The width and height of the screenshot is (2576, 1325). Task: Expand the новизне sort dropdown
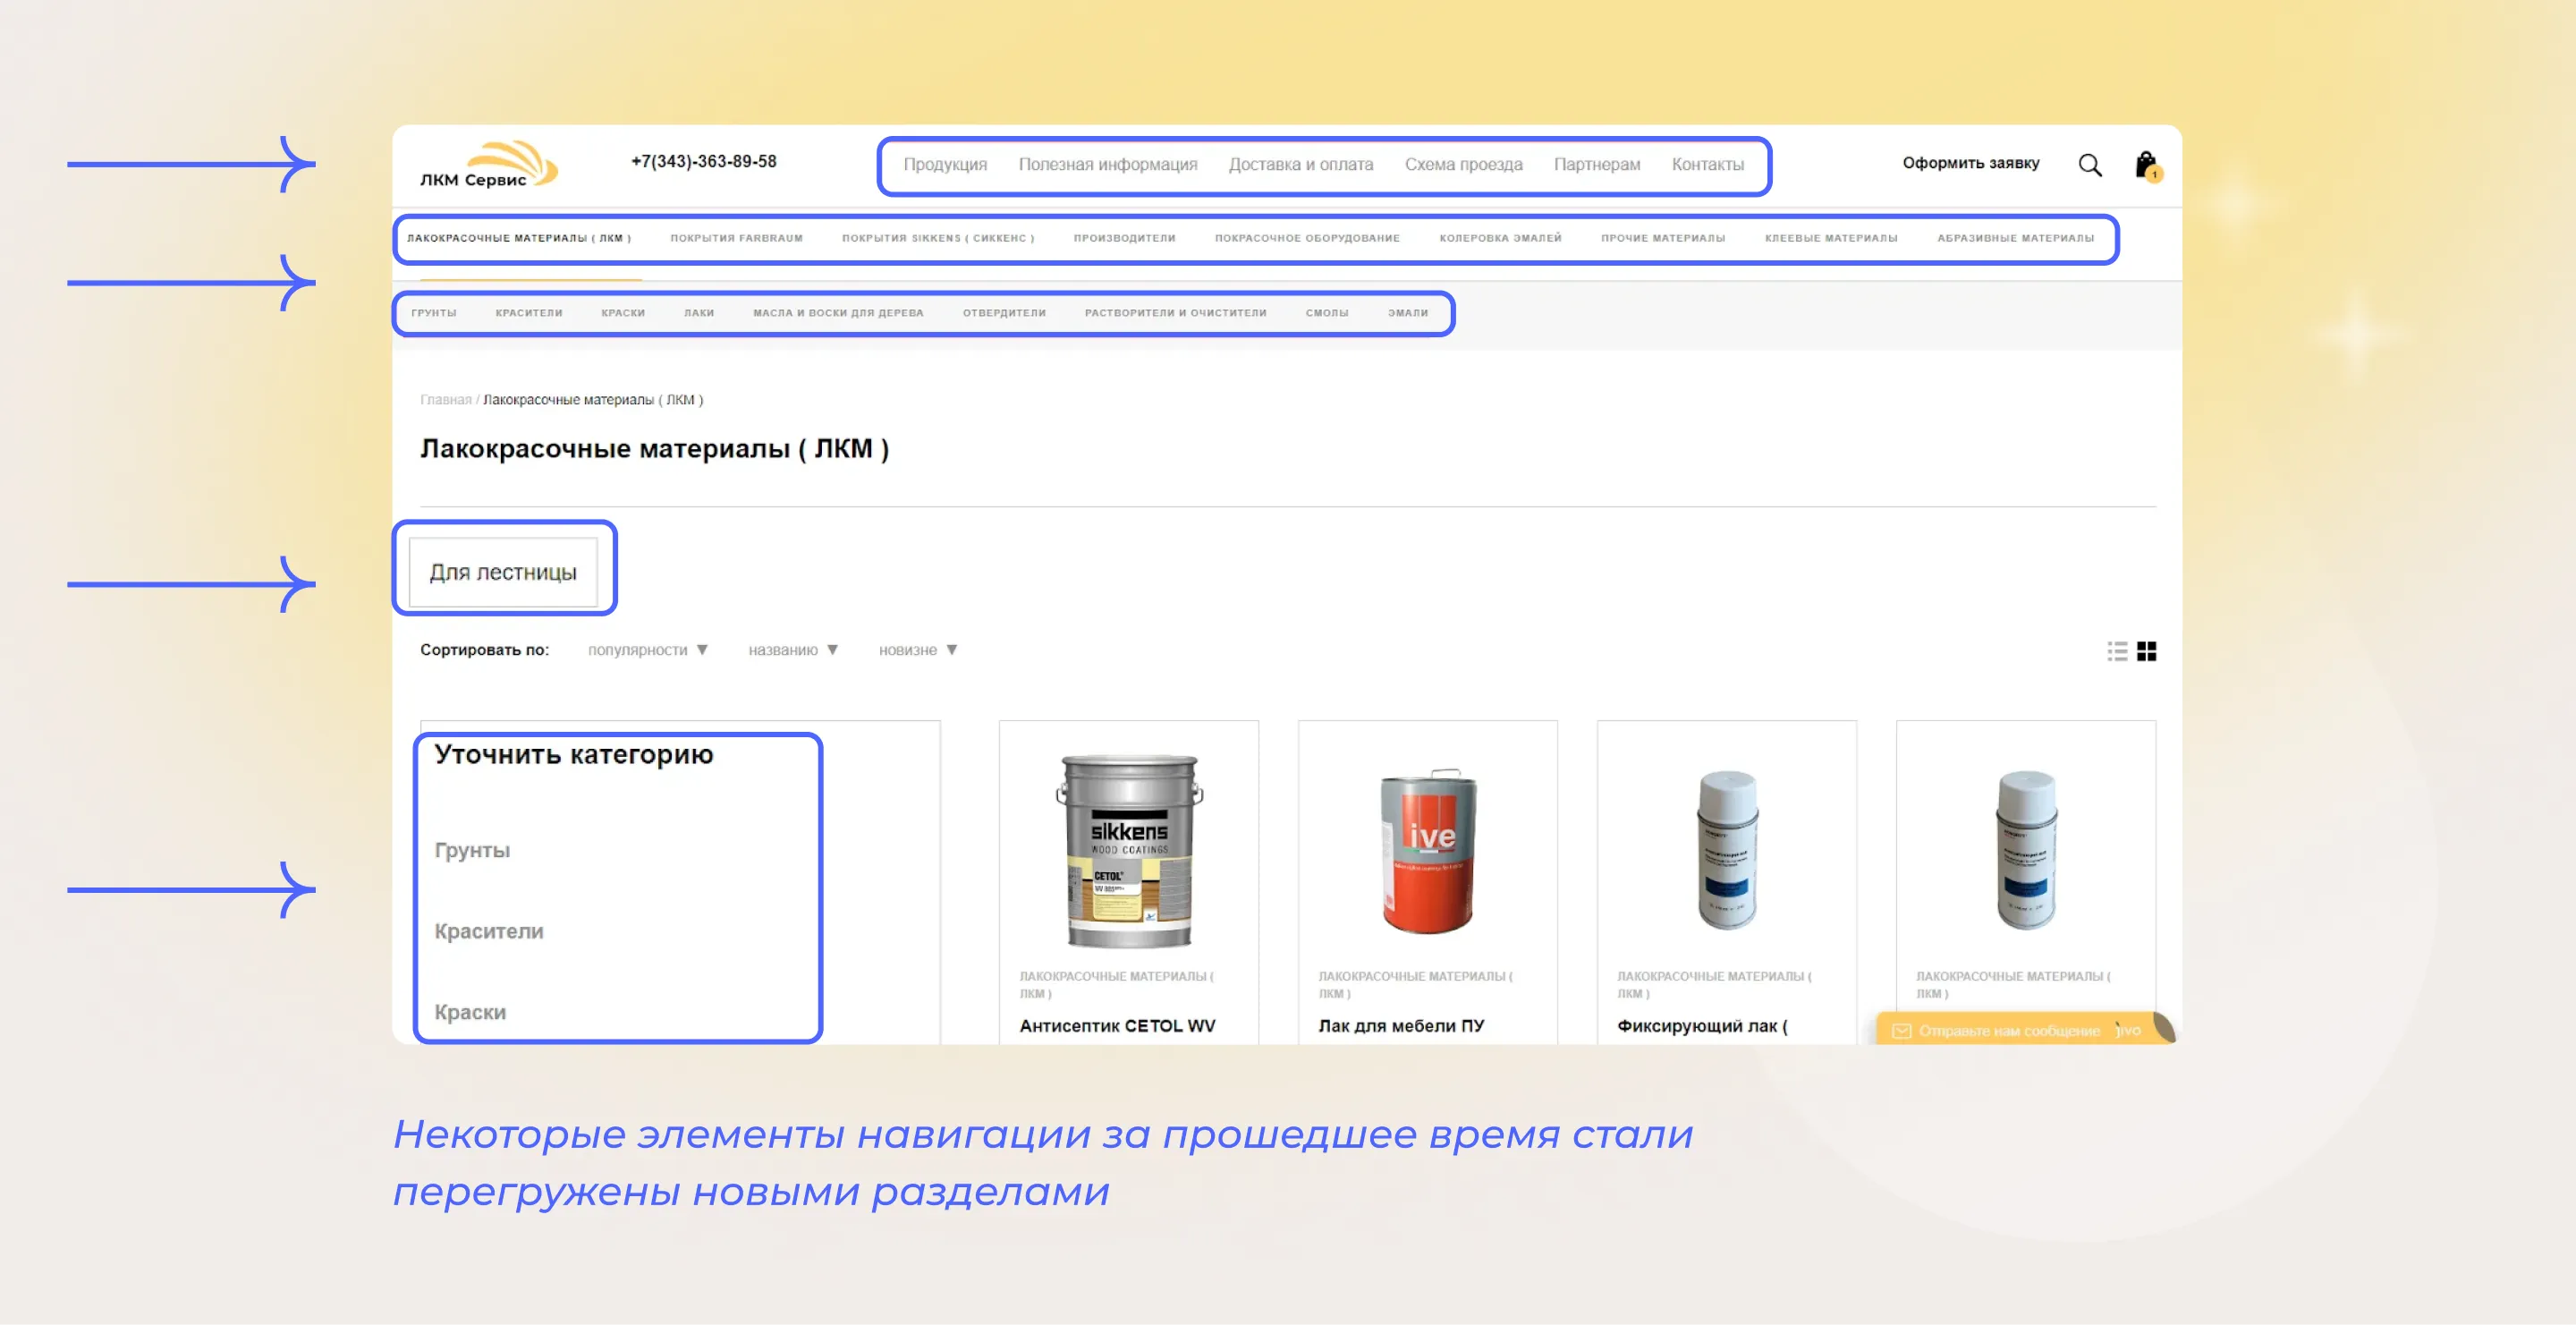coord(917,649)
